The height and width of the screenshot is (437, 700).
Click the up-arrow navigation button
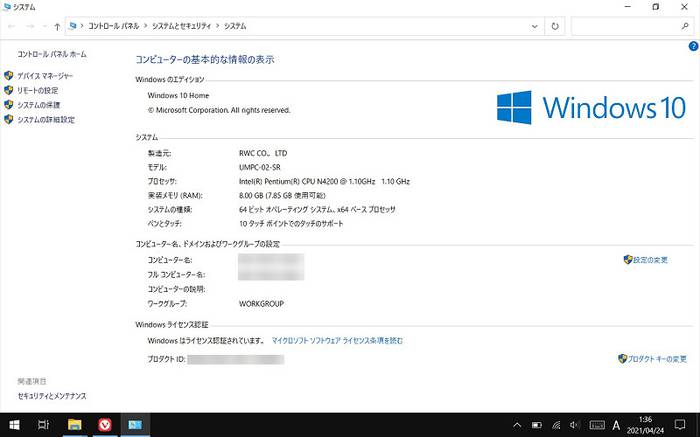coord(57,26)
